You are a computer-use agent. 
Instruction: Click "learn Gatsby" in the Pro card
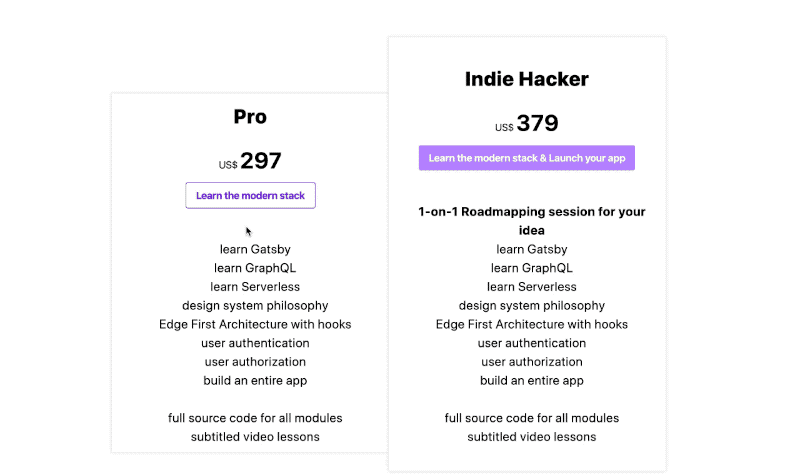tap(255, 249)
